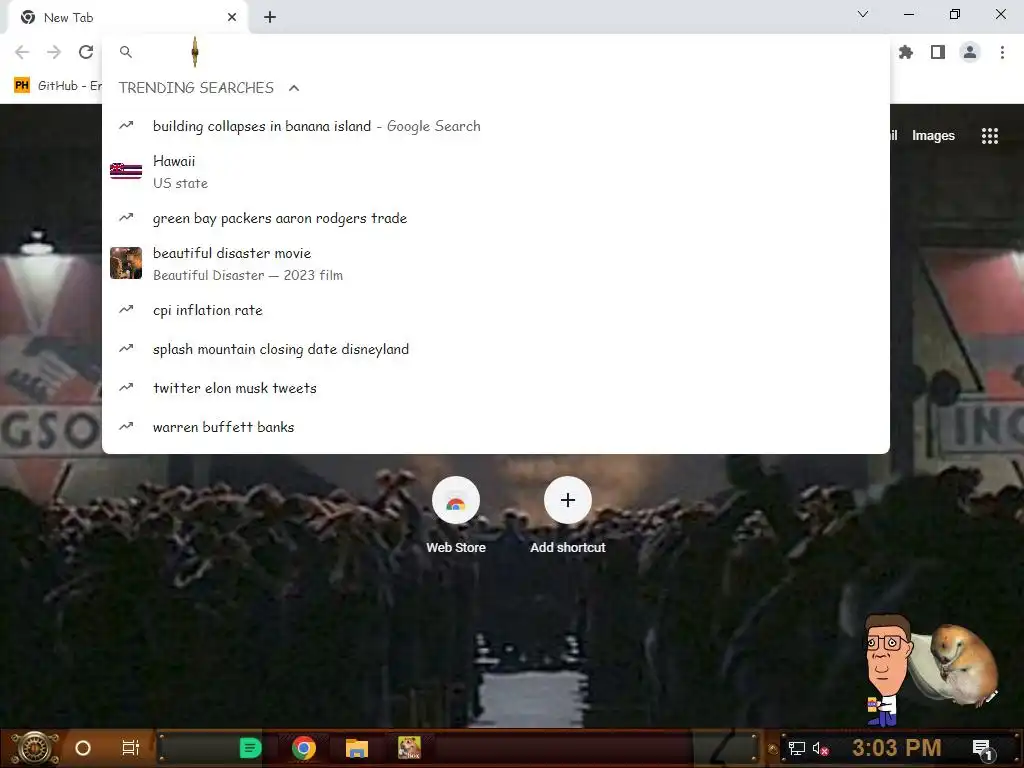Choose twitter elon musk tweets suggestion

click(496, 388)
